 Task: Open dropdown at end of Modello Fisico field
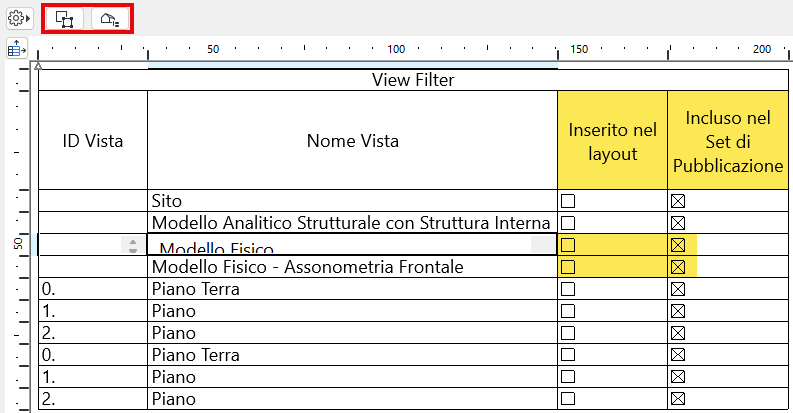click(542, 245)
